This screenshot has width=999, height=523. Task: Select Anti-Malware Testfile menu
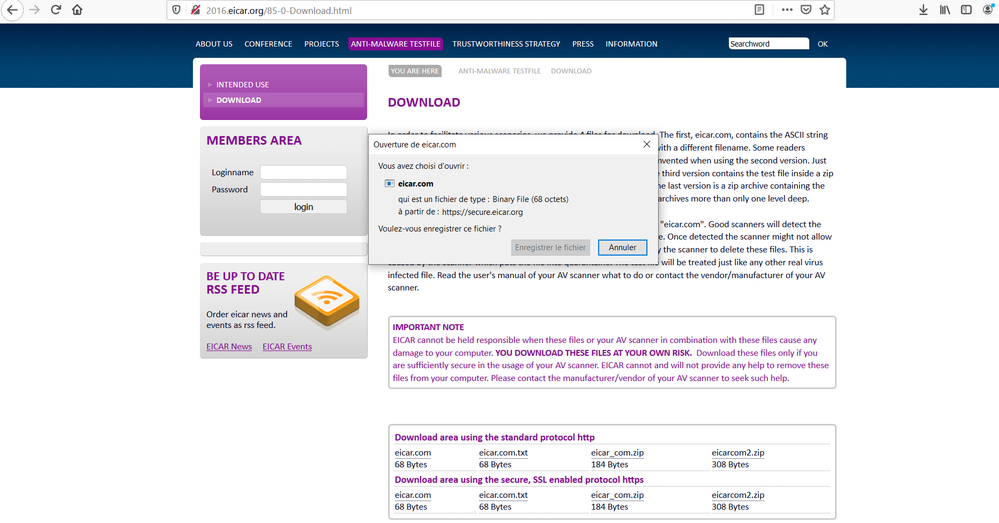(396, 44)
